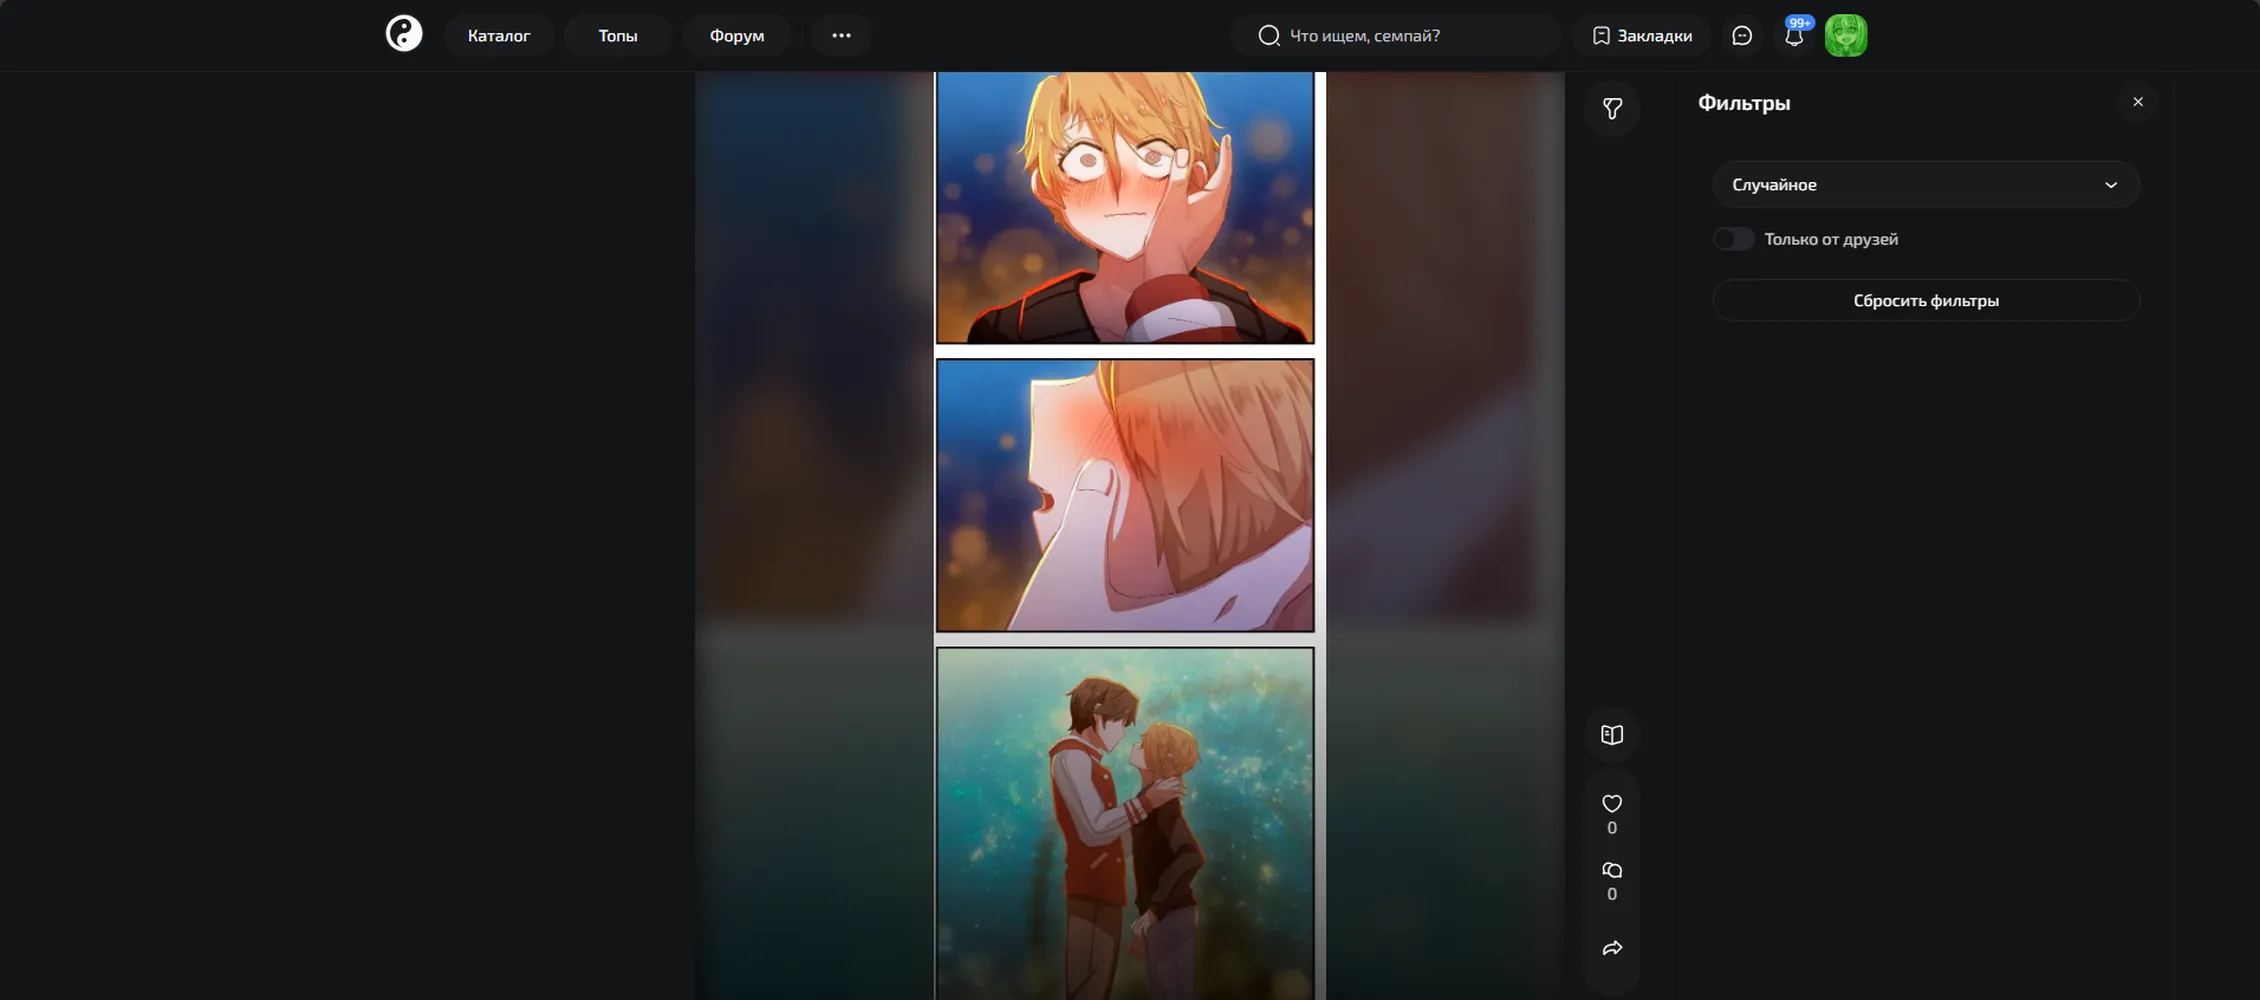Screen dimensions: 2260x1000
Task: Open the chat messages icon
Action: coord(1742,36)
